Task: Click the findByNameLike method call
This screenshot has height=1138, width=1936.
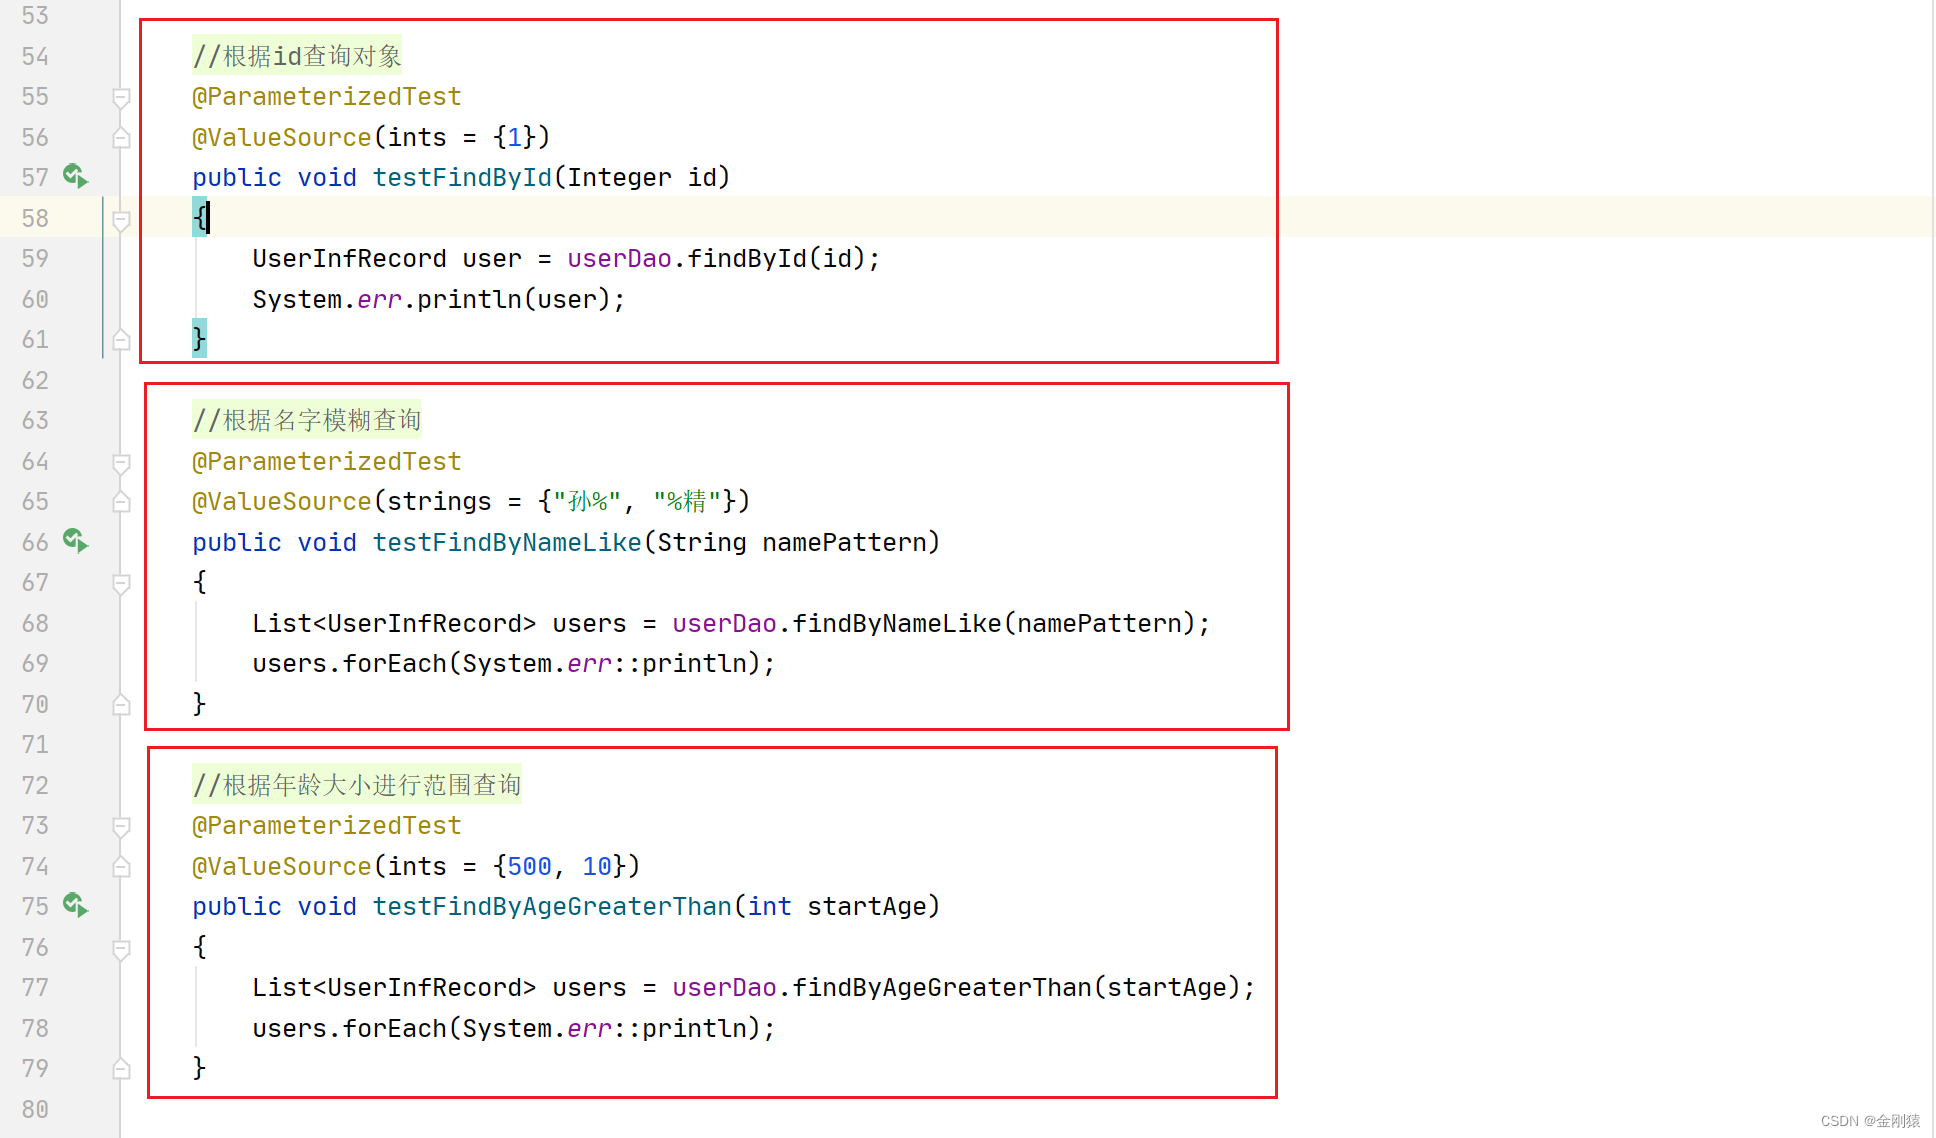Action: coord(896,624)
